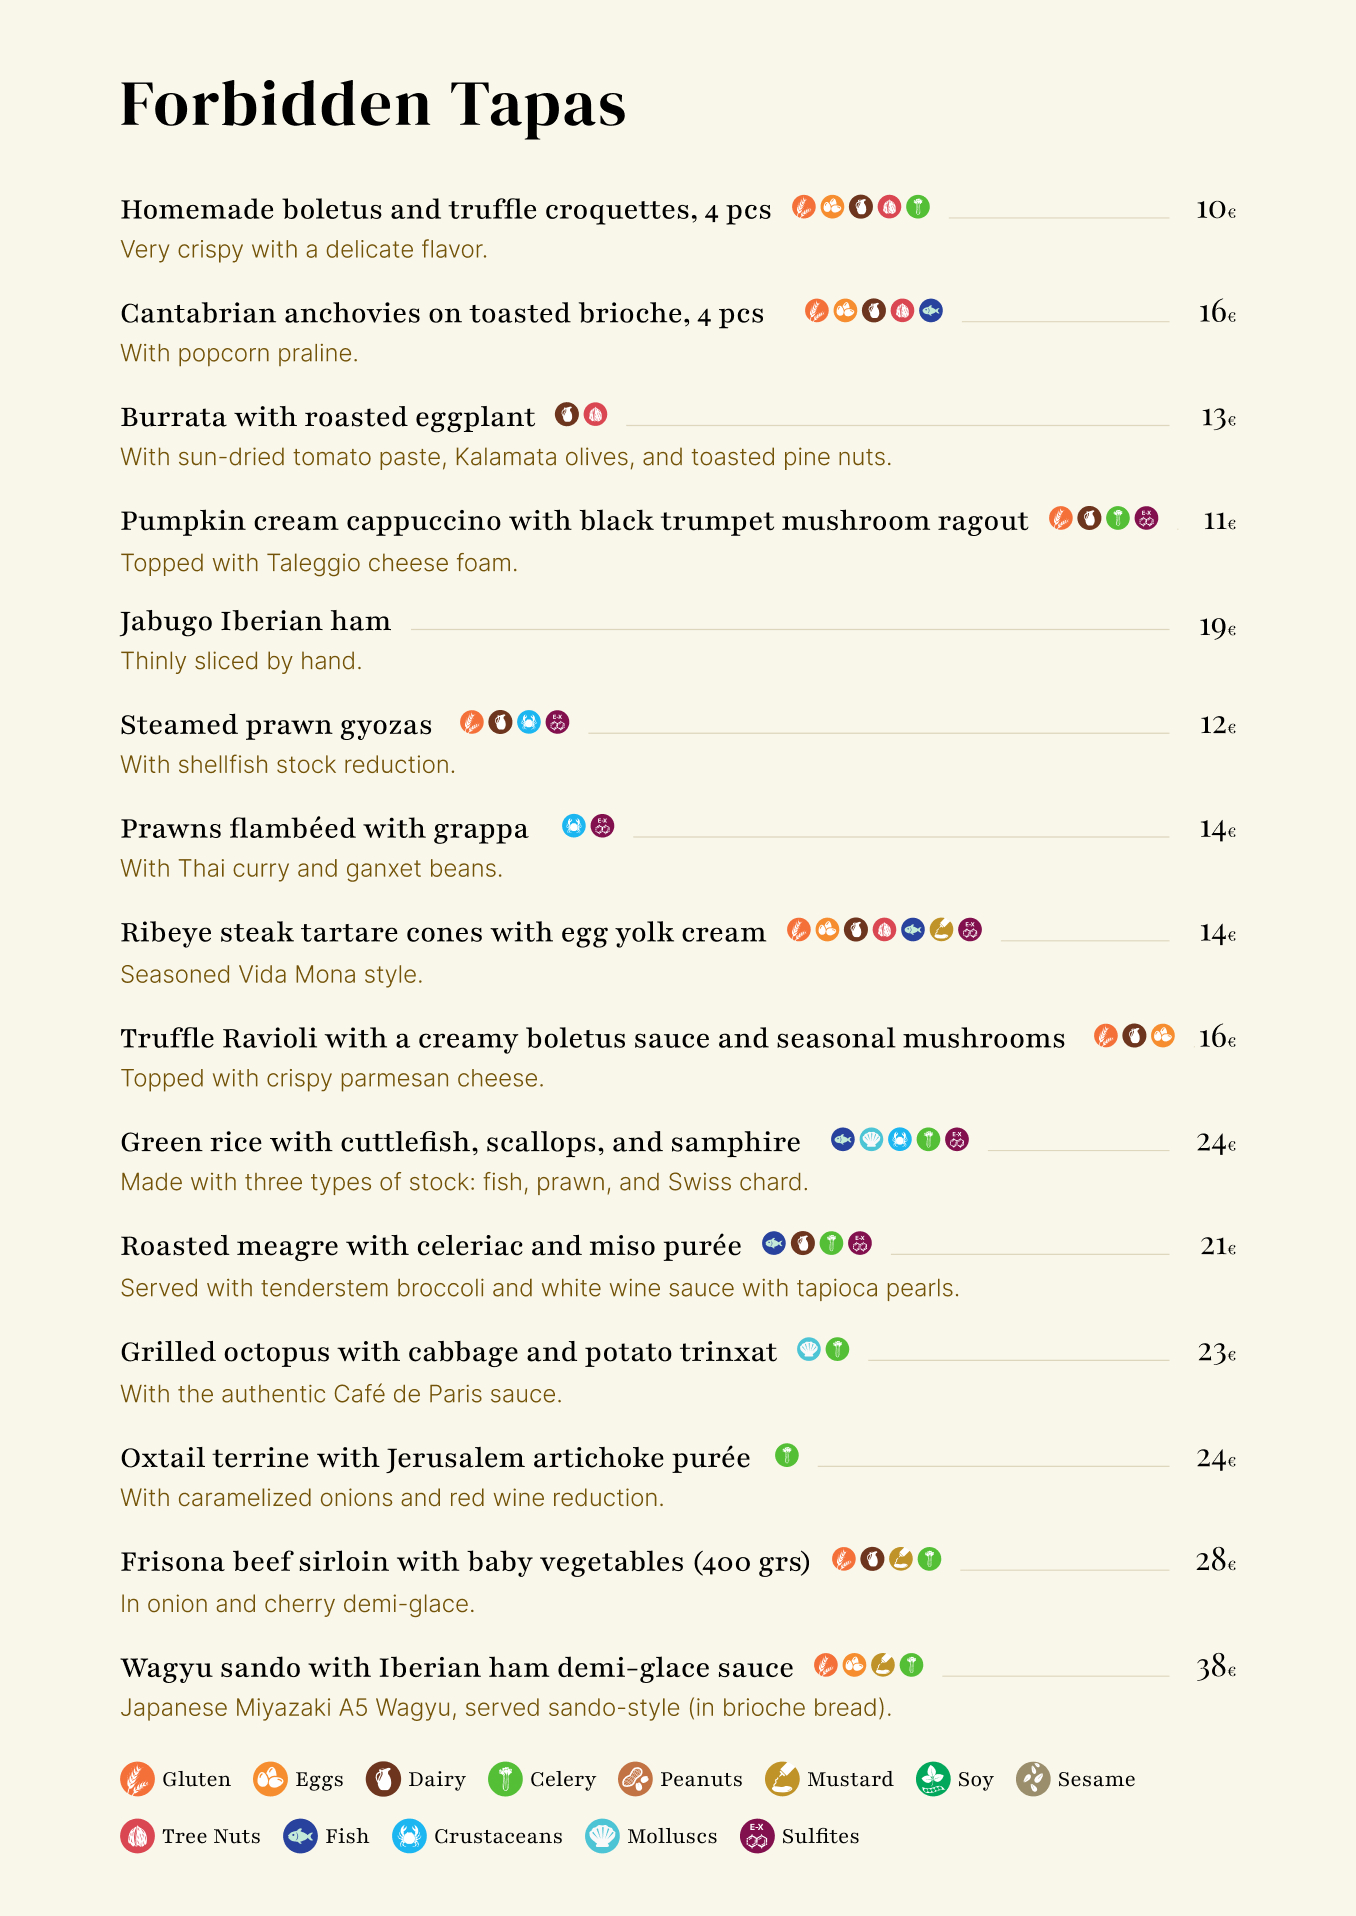Image resolution: width=1356 pixels, height=1916 pixels.
Task: Click the Burrata with roasted eggplant title
Action: coord(328,417)
